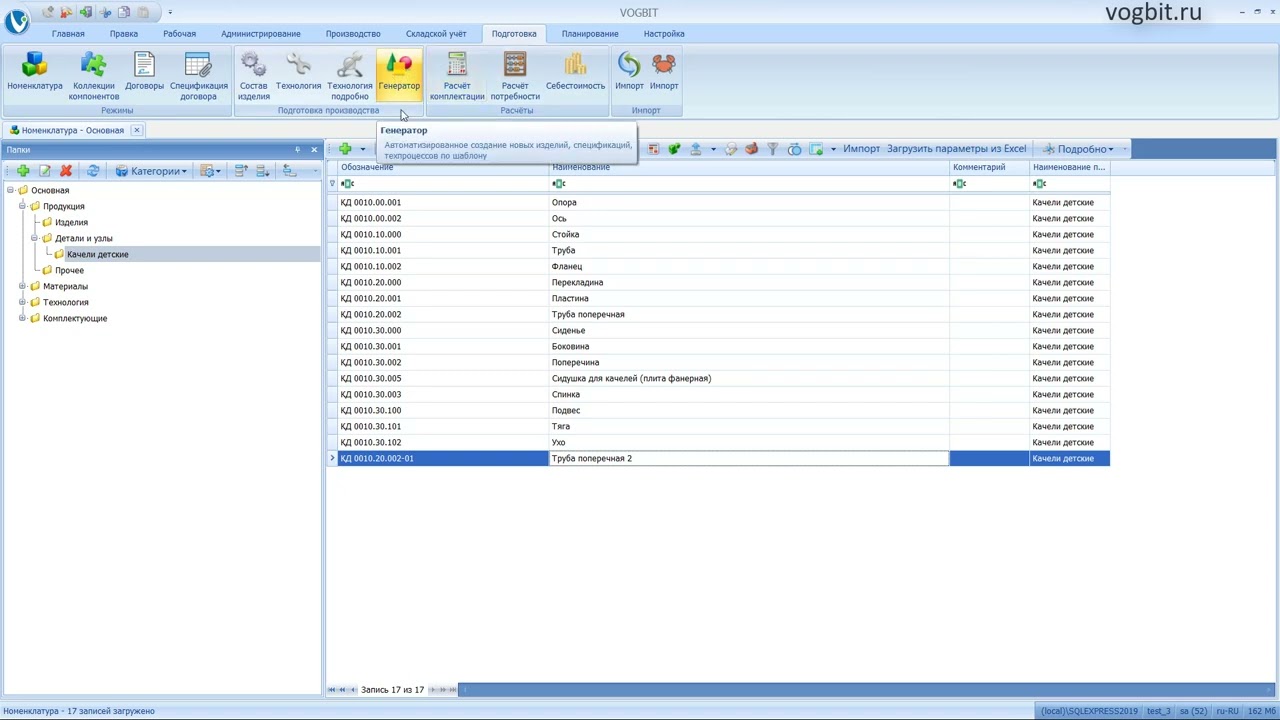Open Спецификация договора in the ribbon
The width and height of the screenshot is (1280, 720).
(198, 76)
